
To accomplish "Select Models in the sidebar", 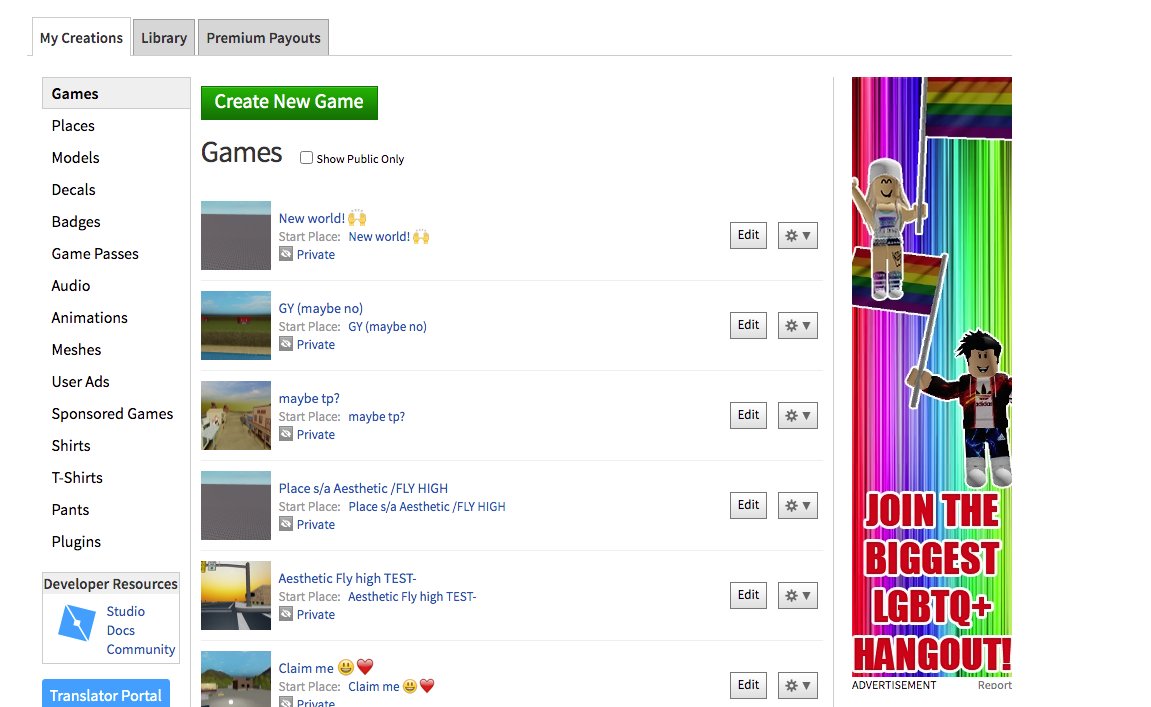I will 76,158.
